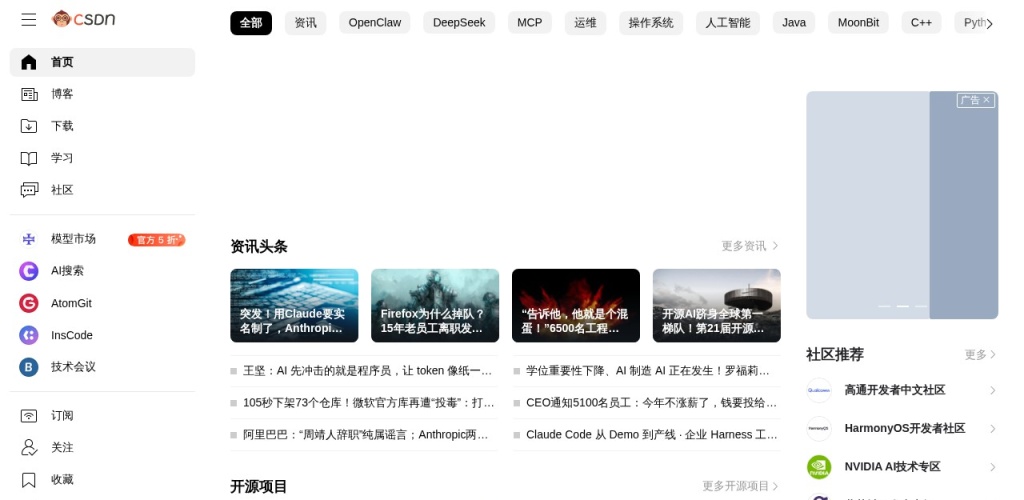Open 学位重要性下降 headline
This screenshot has width=1024, height=500.
coord(647,371)
